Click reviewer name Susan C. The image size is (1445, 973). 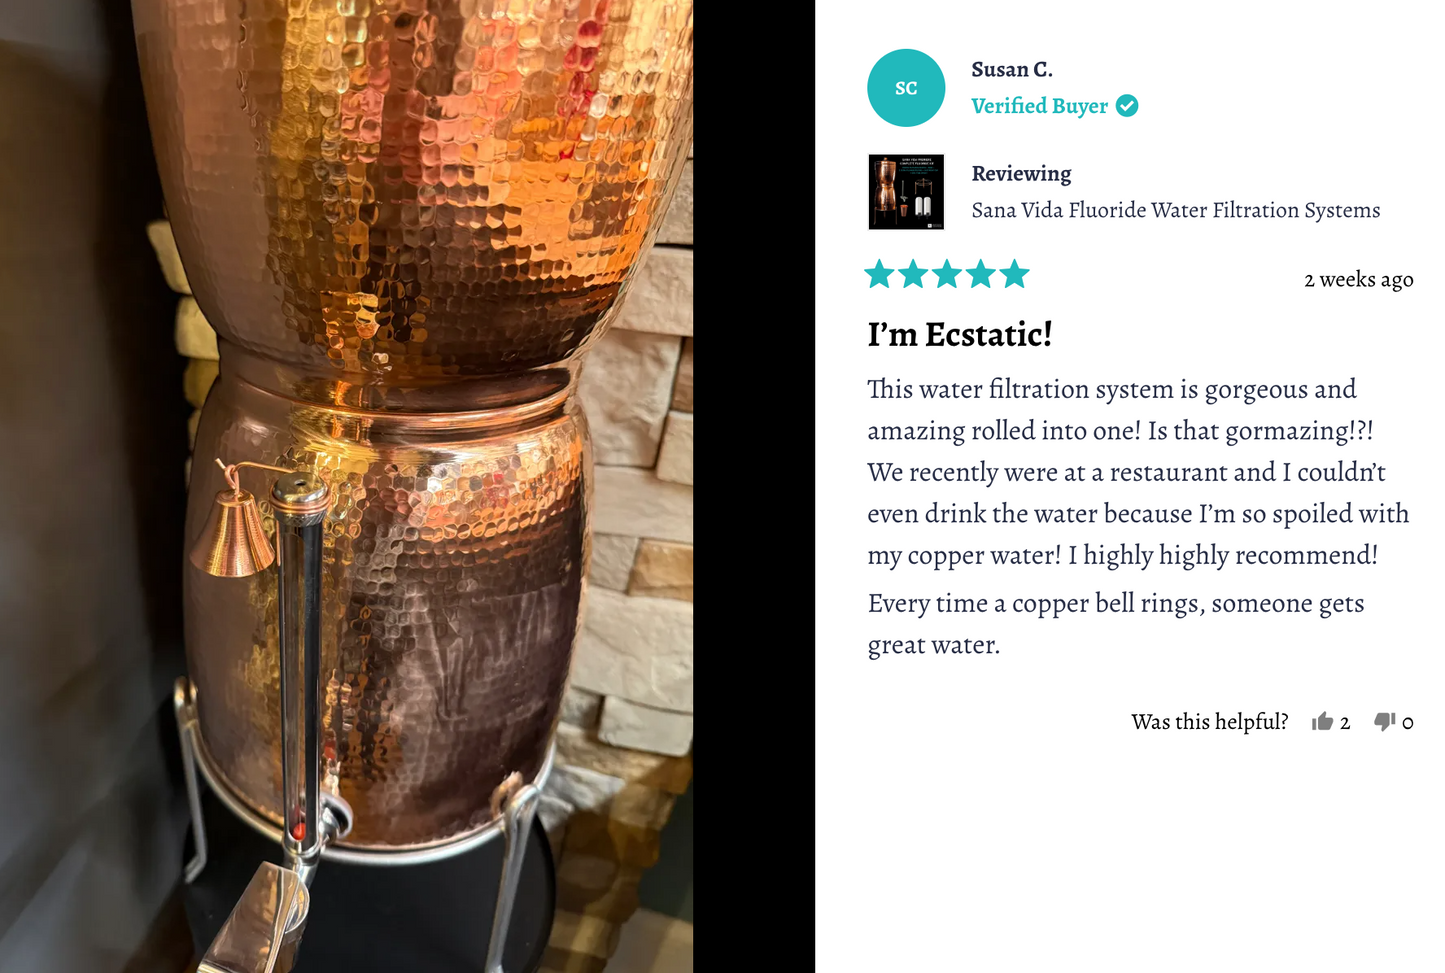[1012, 70]
